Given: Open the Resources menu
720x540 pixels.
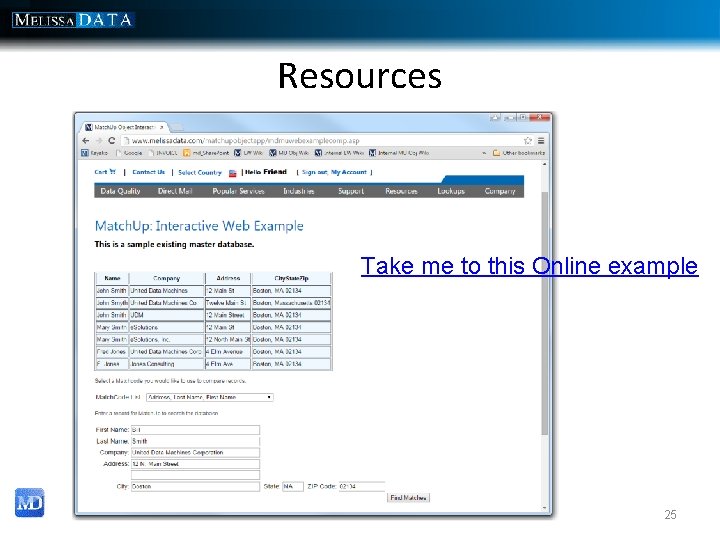Looking at the screenshot, I should pyautogui.click(x=401, y=191).
